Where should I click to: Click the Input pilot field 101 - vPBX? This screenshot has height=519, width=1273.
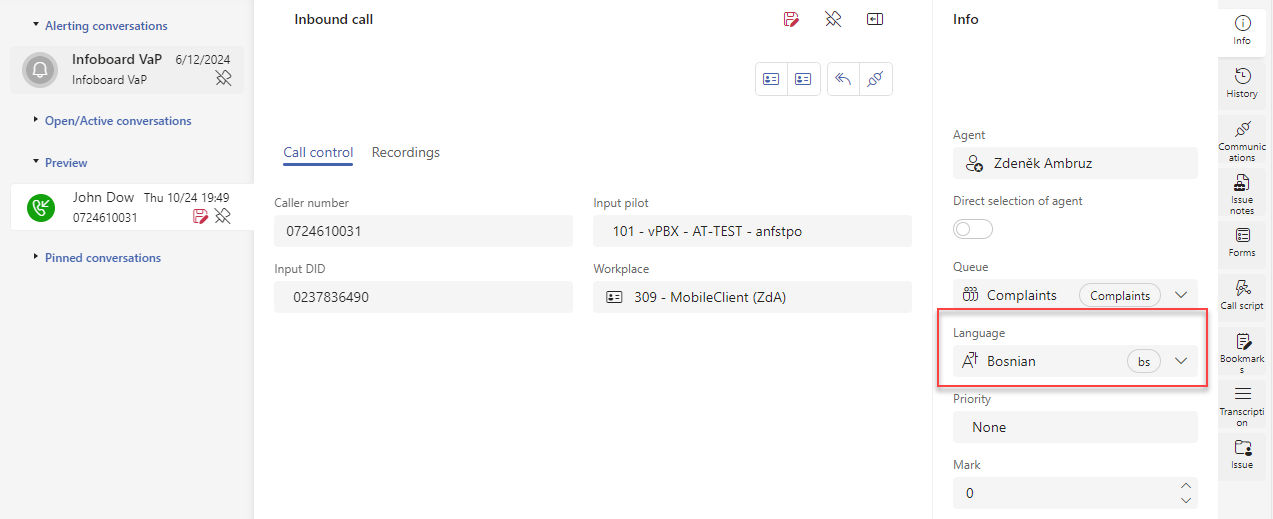tap(752, 231)
